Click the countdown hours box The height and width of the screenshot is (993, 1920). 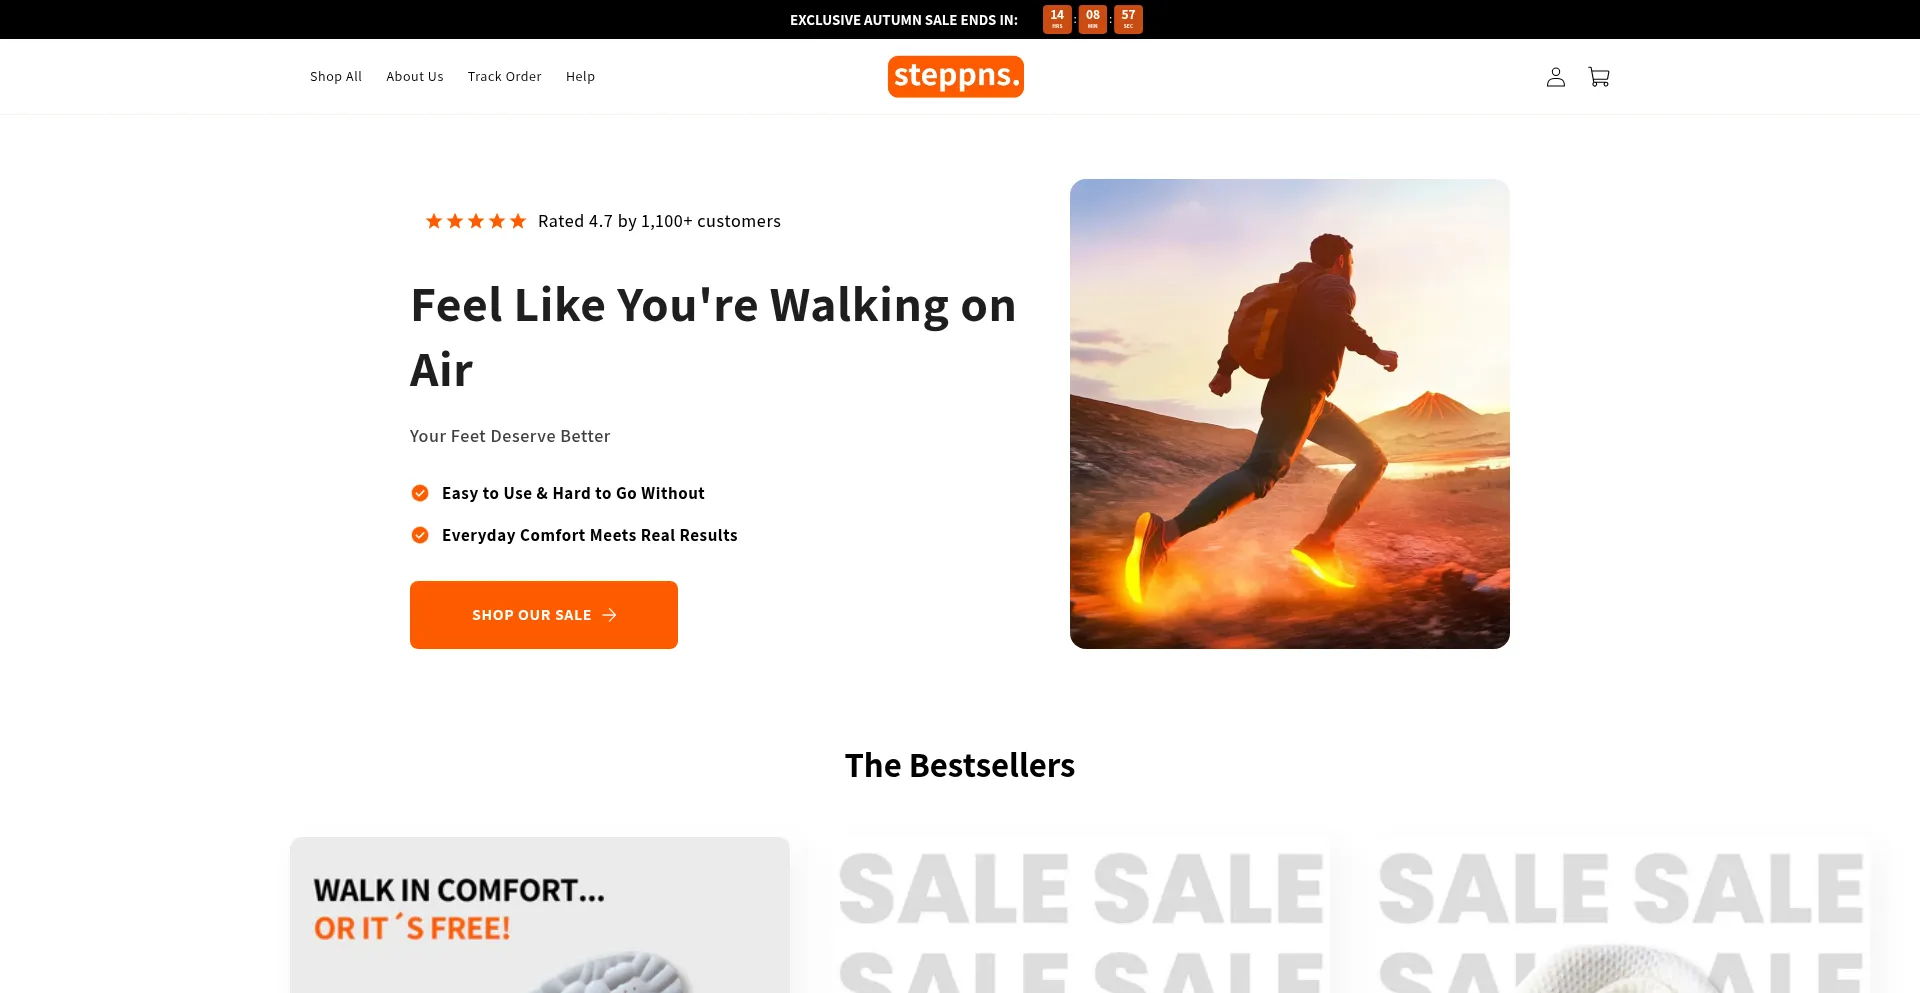click(1057, 19)
